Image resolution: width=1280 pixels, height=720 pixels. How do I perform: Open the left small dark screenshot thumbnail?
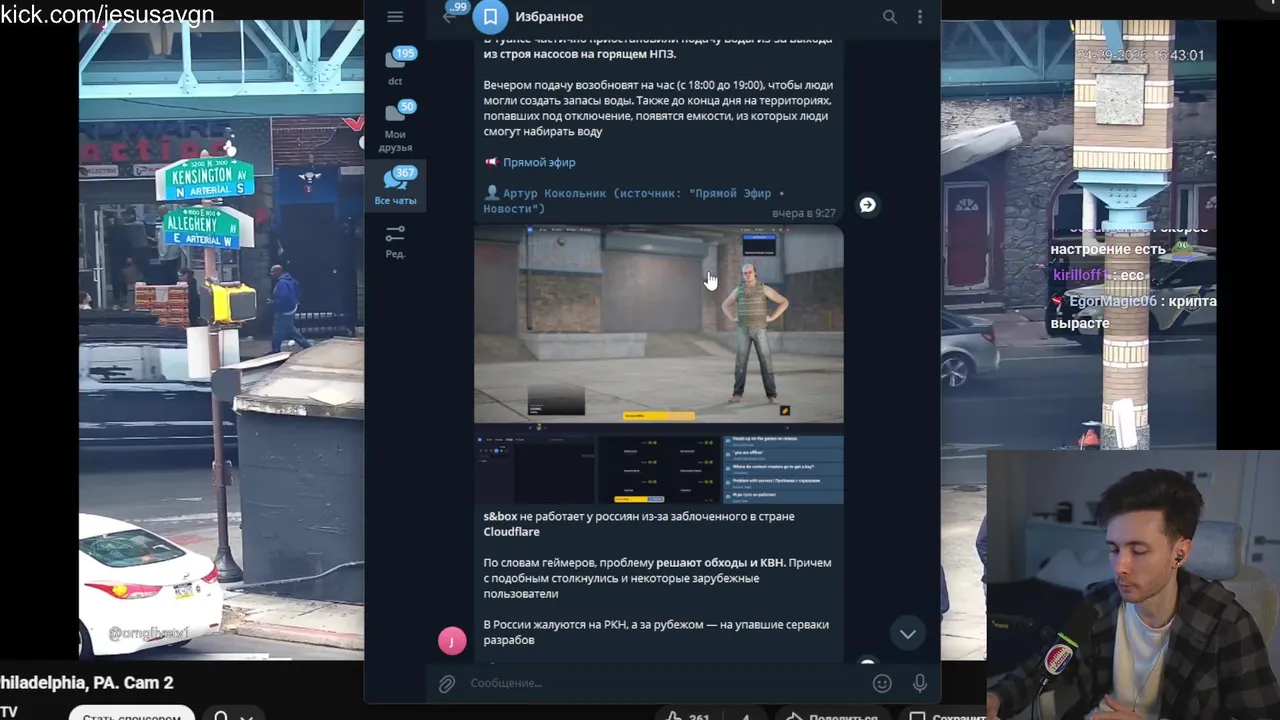click(534, 469)
